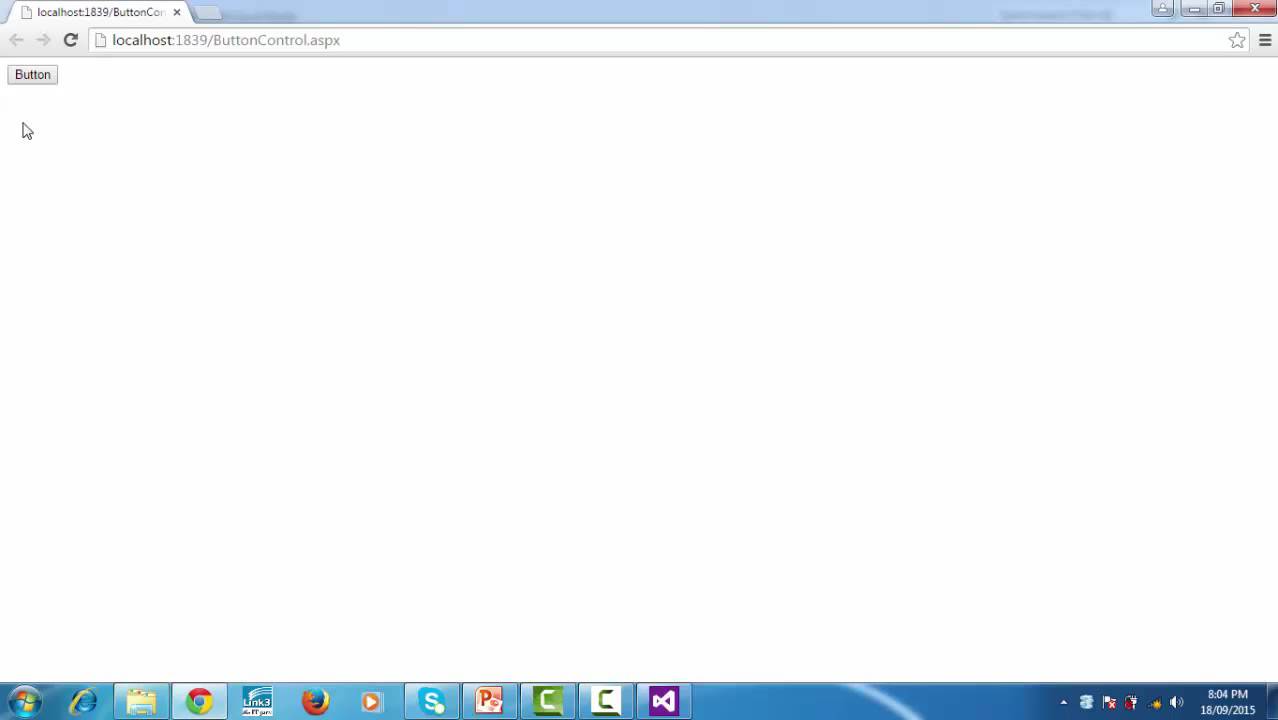Open Skype from the taskbar
The image size is (1278, 720).
tap(432, 702)
